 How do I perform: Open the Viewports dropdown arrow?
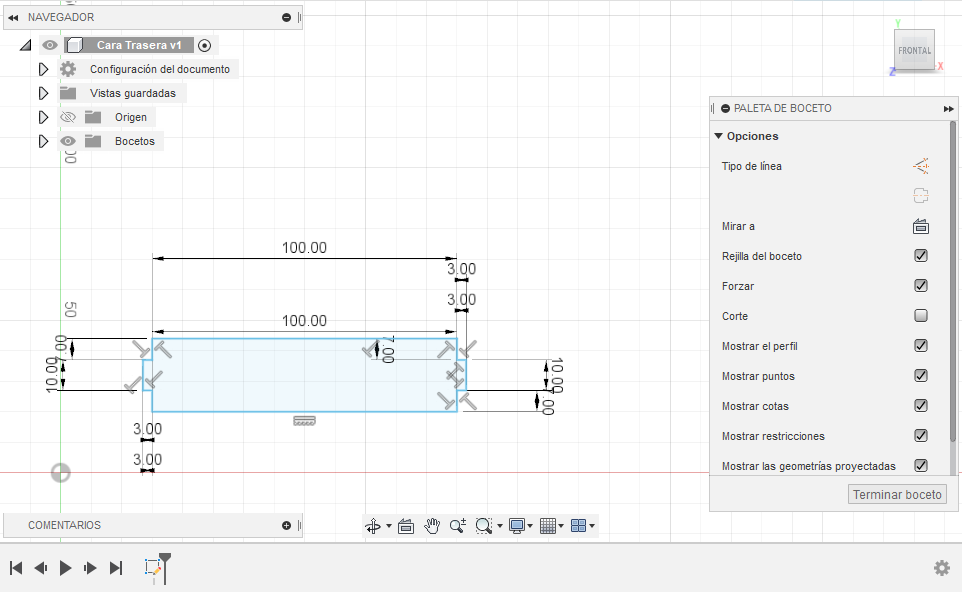click(x=592, y=526)
